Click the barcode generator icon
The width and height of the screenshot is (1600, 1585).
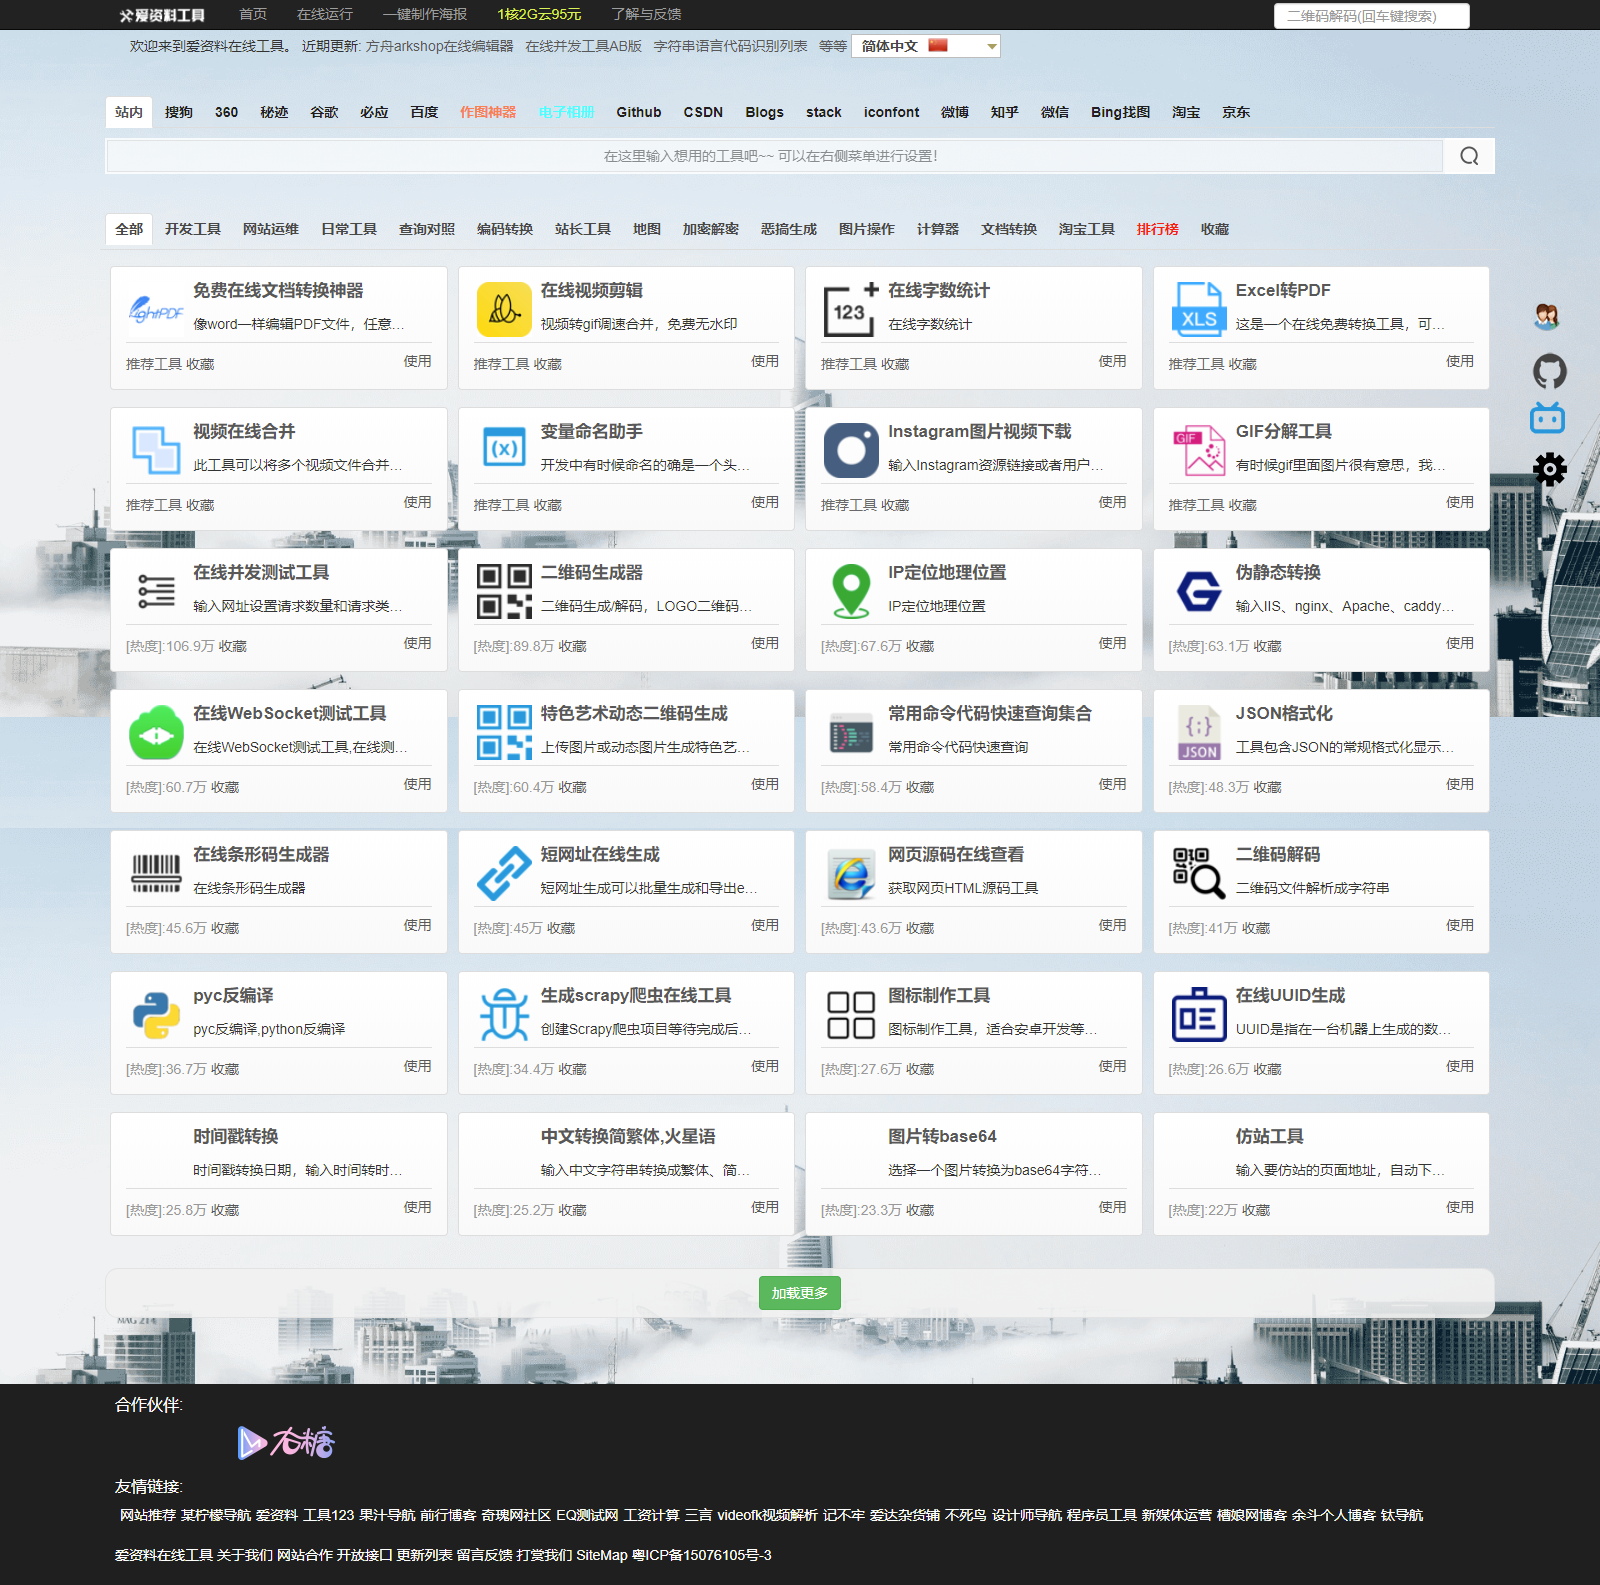coord(156,873)
